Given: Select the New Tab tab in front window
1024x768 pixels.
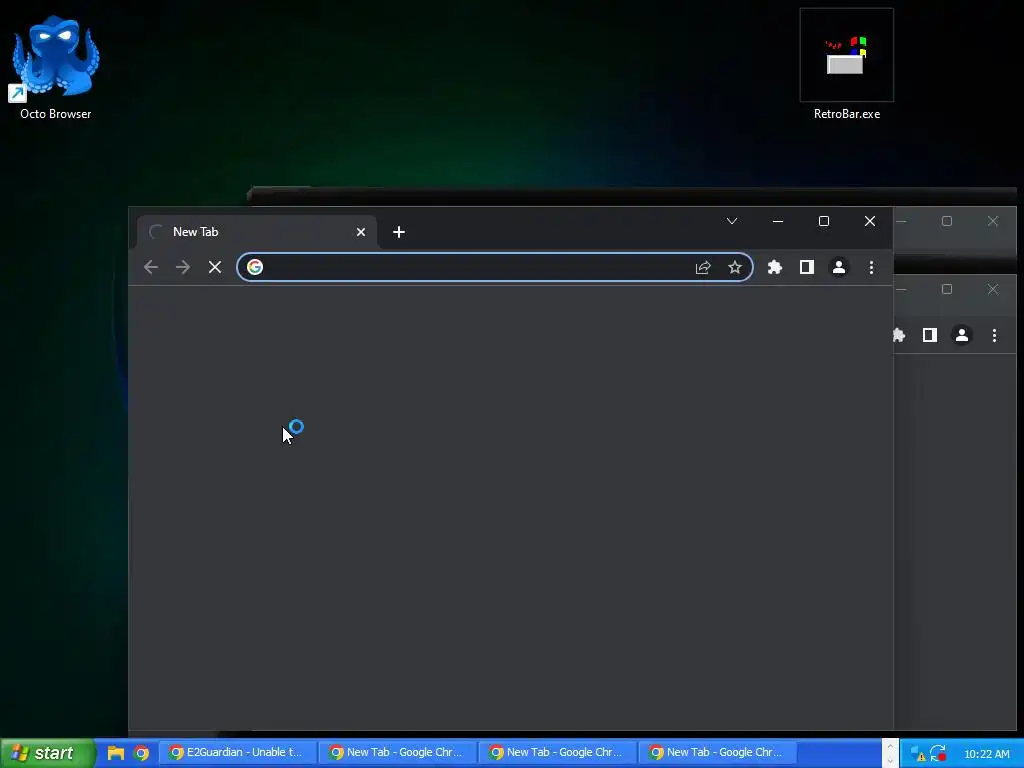Looking at the screenshot, I should pos(257,232).
